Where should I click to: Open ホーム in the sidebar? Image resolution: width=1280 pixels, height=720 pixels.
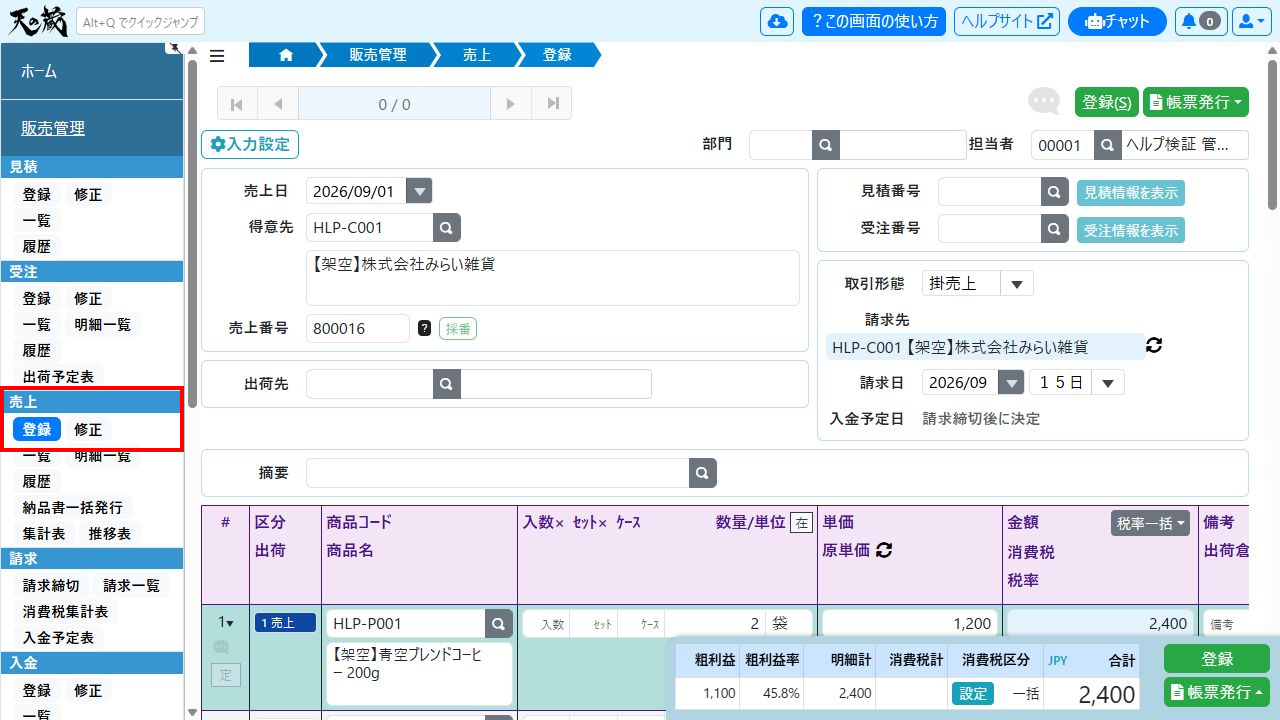(x=92, y=71)
